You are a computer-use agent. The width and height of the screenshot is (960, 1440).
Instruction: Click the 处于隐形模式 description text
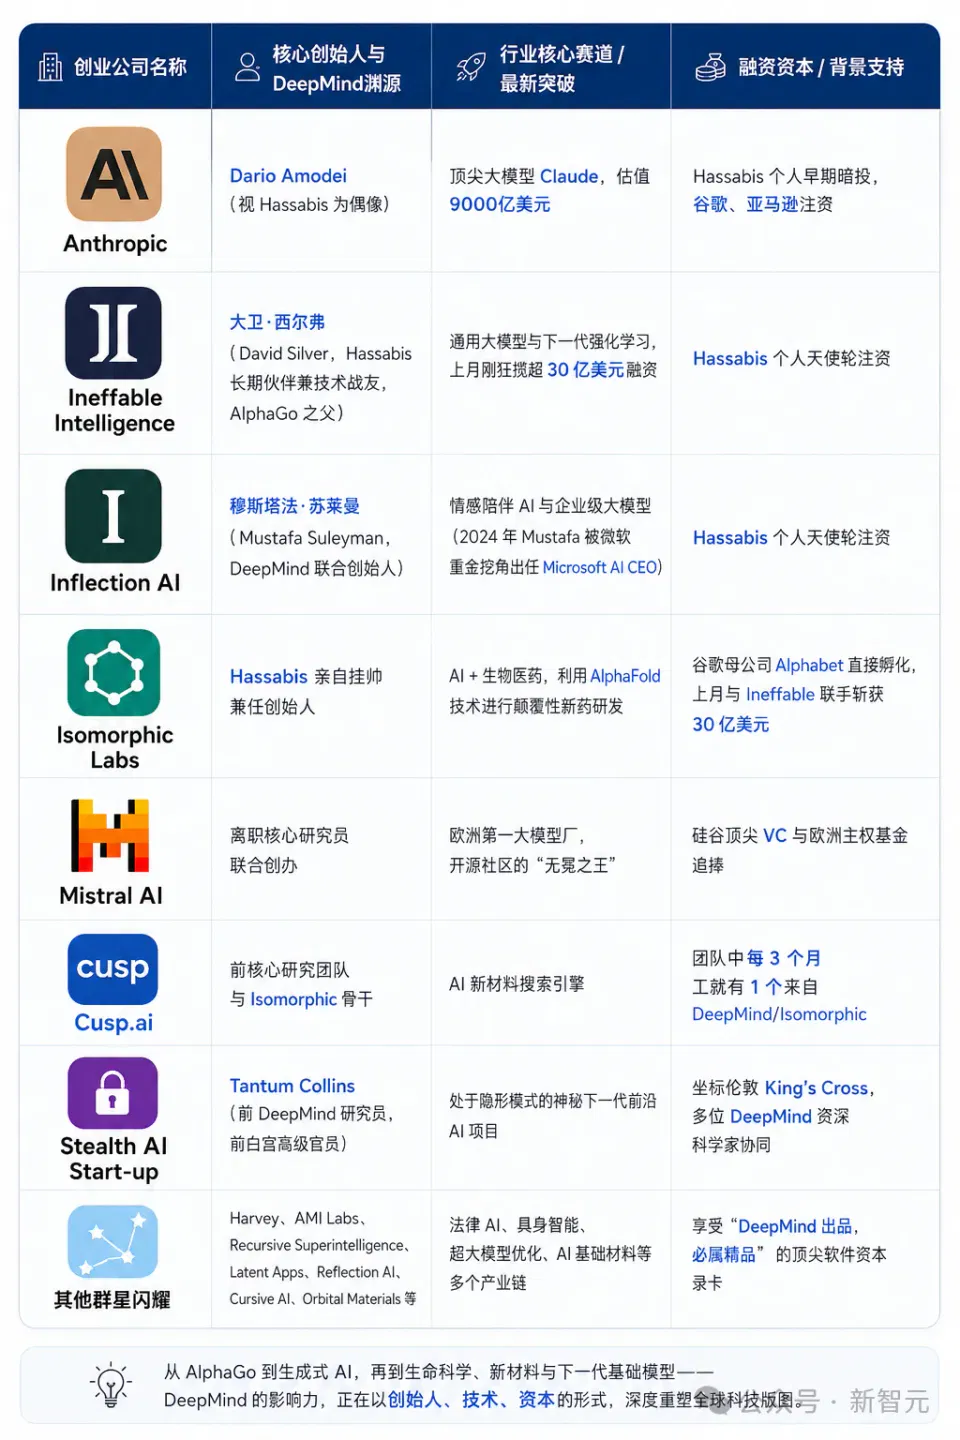(553, 1101)
